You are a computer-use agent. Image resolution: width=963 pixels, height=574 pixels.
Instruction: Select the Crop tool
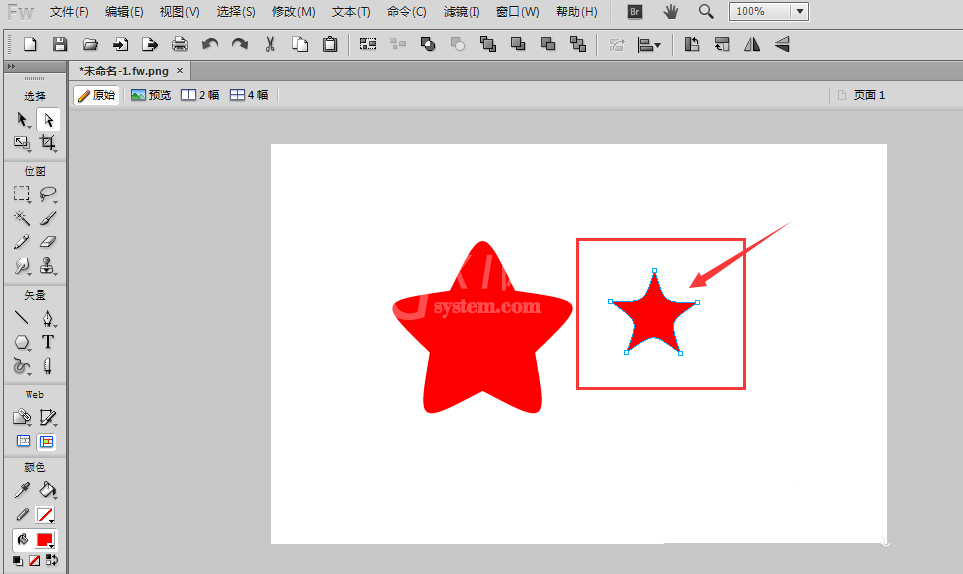48,143
